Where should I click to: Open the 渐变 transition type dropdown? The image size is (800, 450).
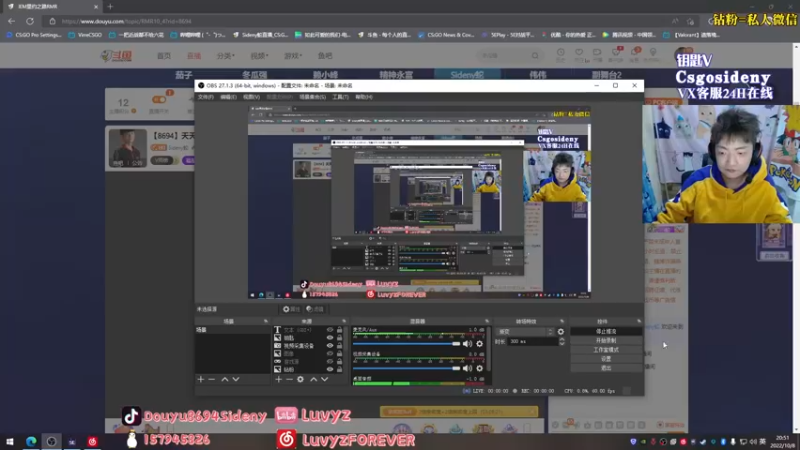pyautogui.click(x=525, y=332)
